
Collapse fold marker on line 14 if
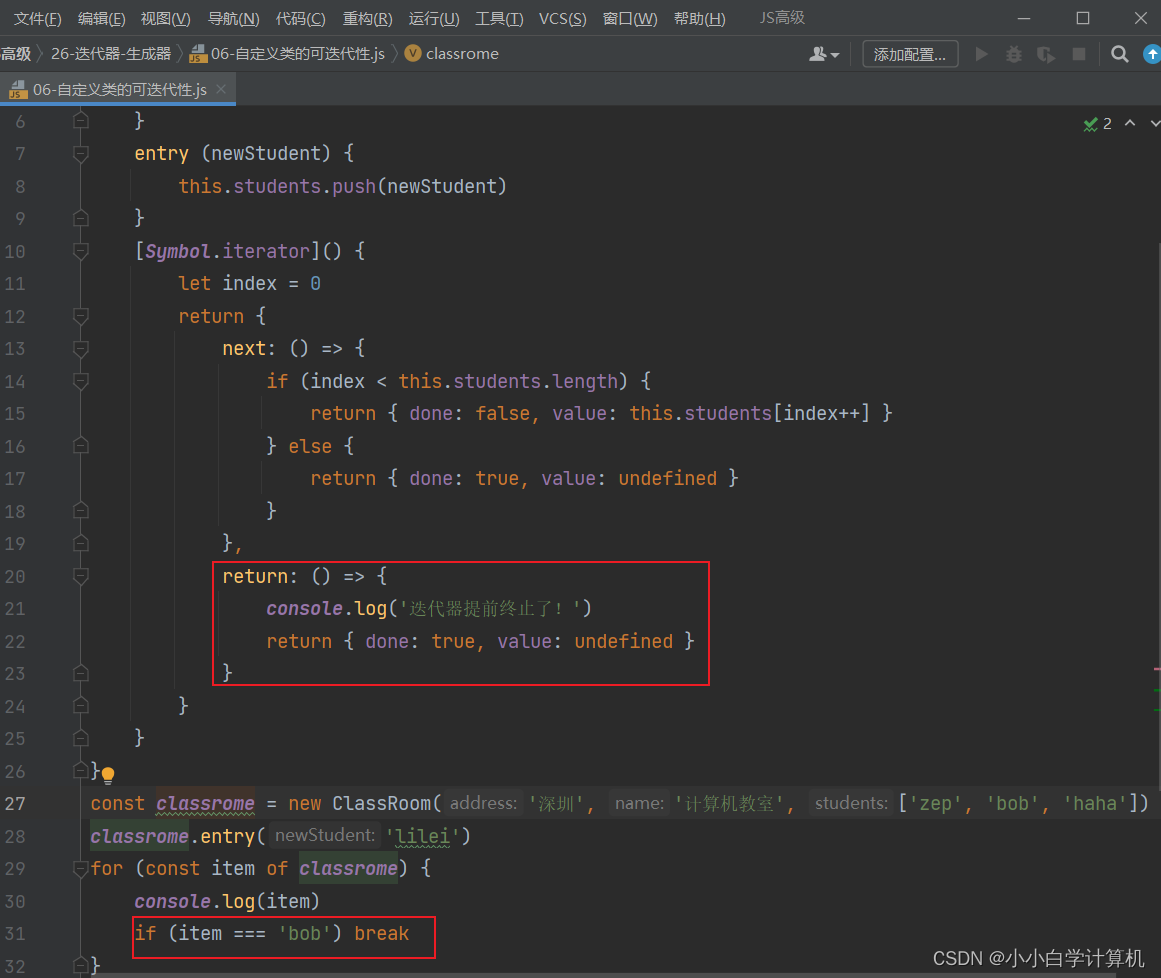81,381
